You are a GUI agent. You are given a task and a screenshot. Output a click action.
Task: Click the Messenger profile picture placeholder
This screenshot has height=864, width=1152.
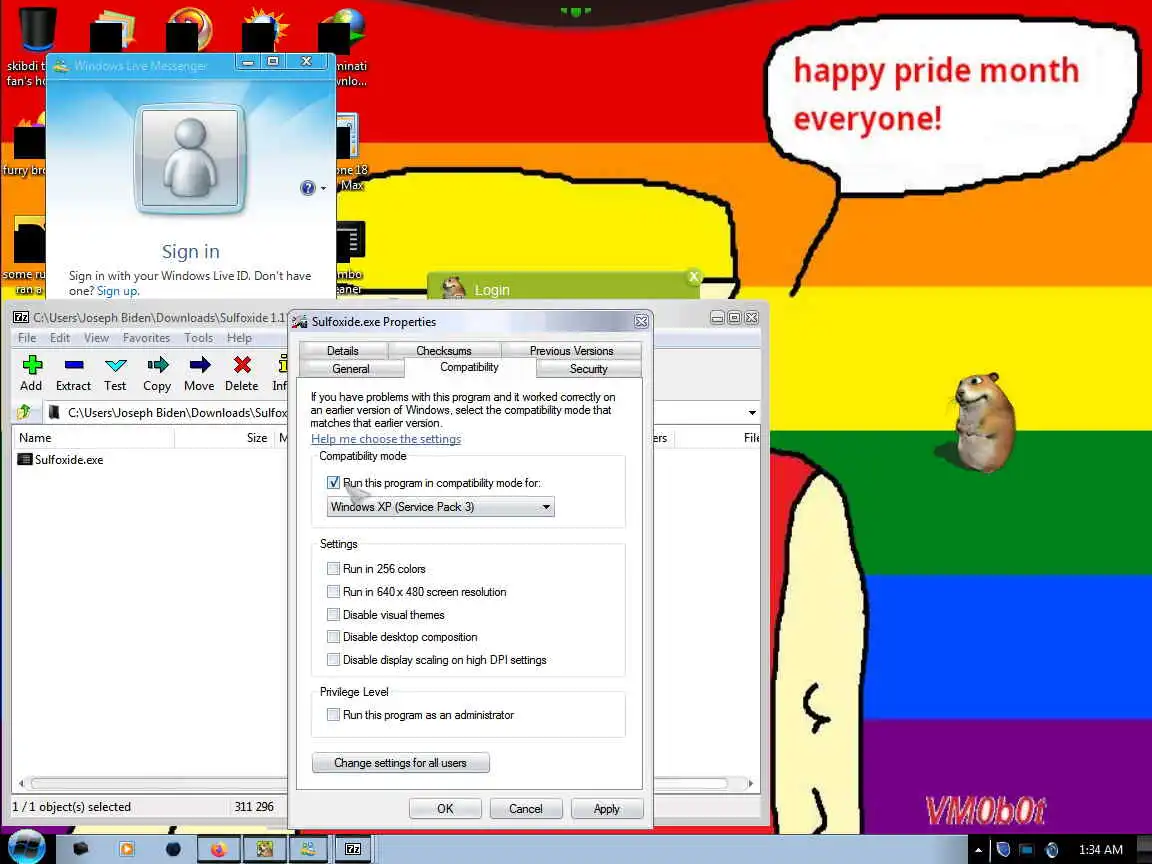(x=190, y=158)
